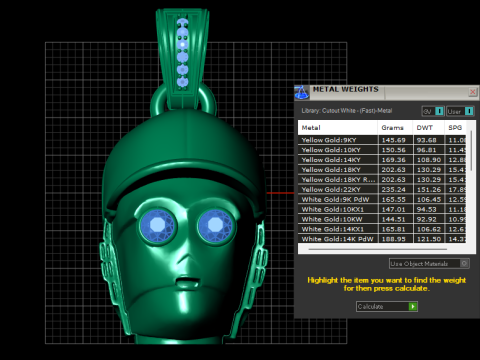
Task: Click the 150.56 grams cell
Action: point(395,150)
